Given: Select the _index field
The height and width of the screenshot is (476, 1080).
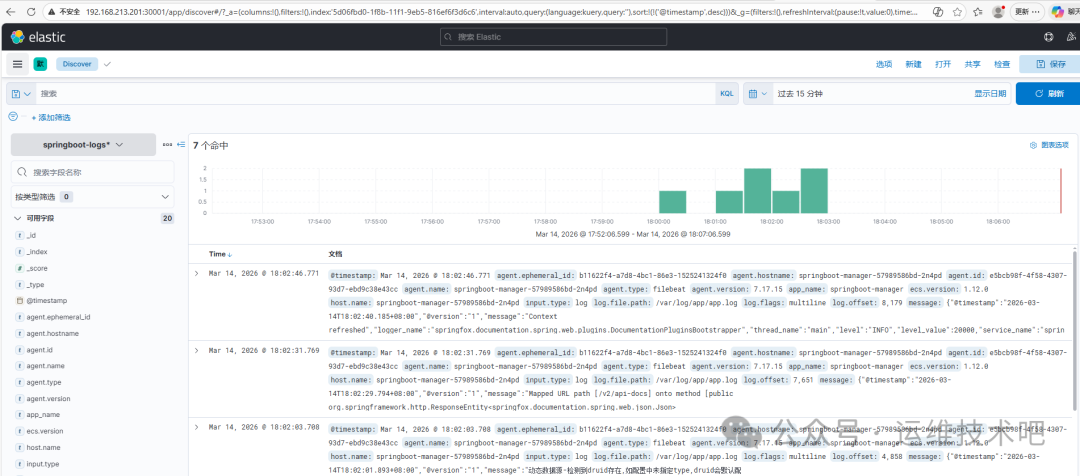Looking at the screenshot, I should pos(37,252).
